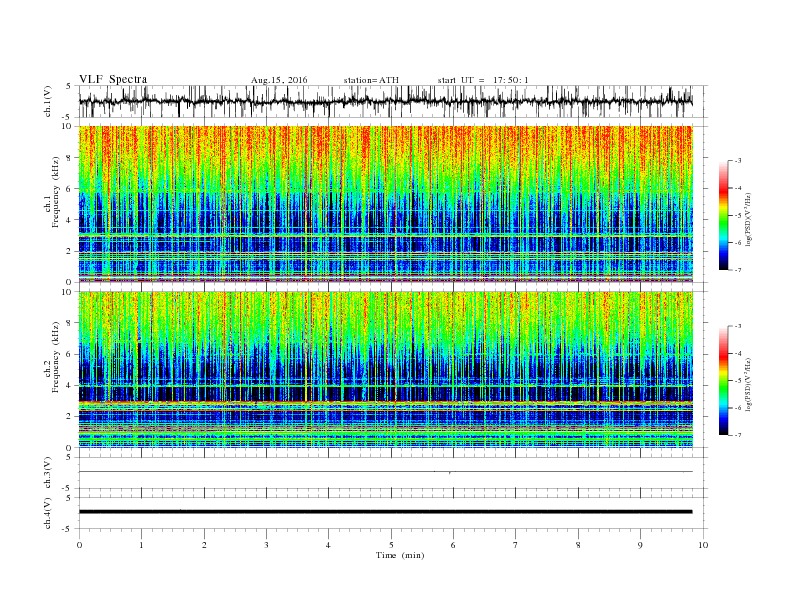Viewport: 792px width, 612px height.
Task: Click the "4" minute tick on time axis
Action: 328,545
